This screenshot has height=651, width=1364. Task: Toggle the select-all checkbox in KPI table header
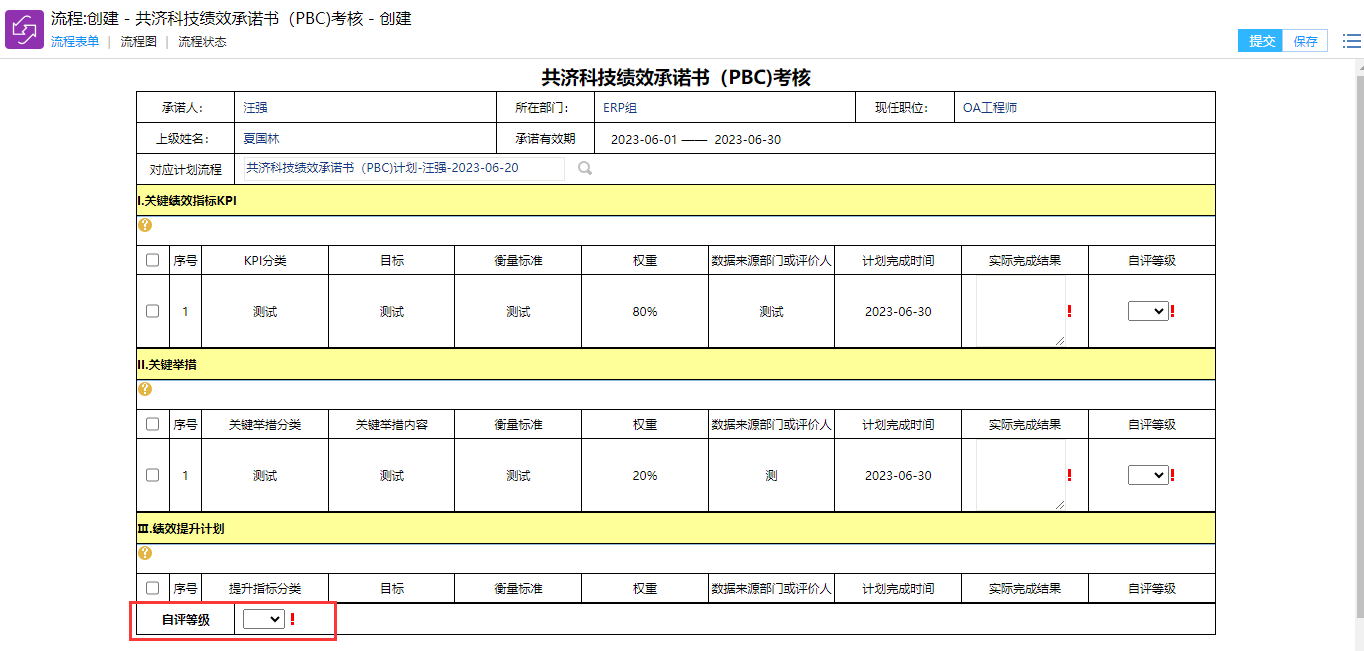tap(152, 260)
